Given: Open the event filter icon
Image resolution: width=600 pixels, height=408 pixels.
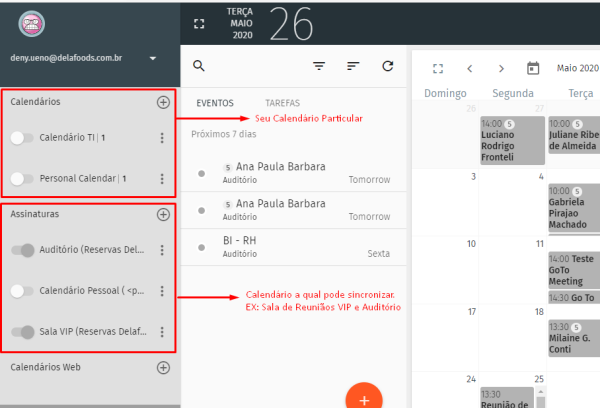Looking at the screenshot, I should tap(319, 66).
